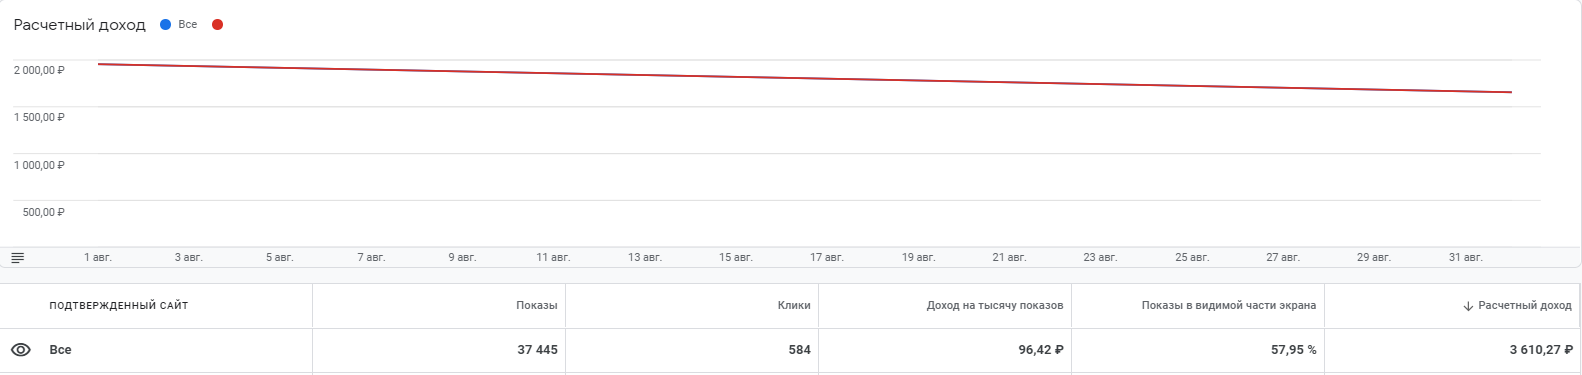
Task: Click the Все legend label
Action: click(188, 25)
